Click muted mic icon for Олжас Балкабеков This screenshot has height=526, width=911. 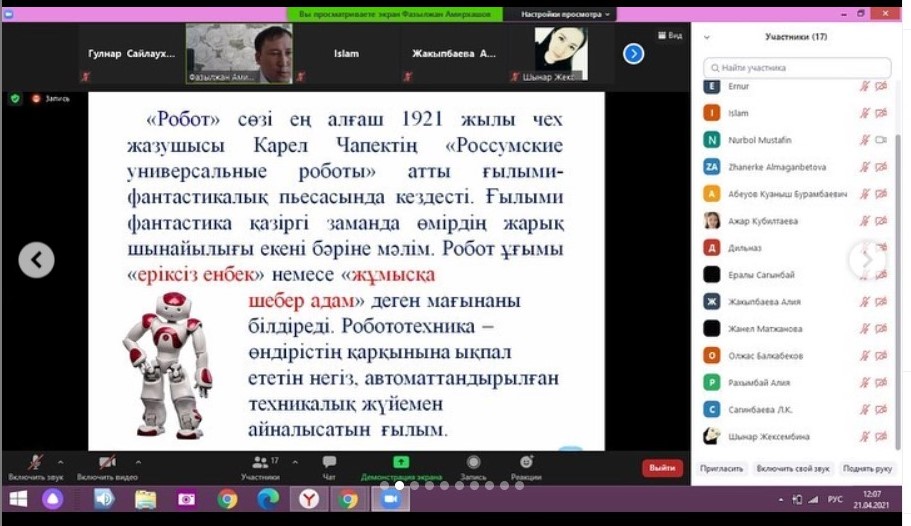(865, 356)
